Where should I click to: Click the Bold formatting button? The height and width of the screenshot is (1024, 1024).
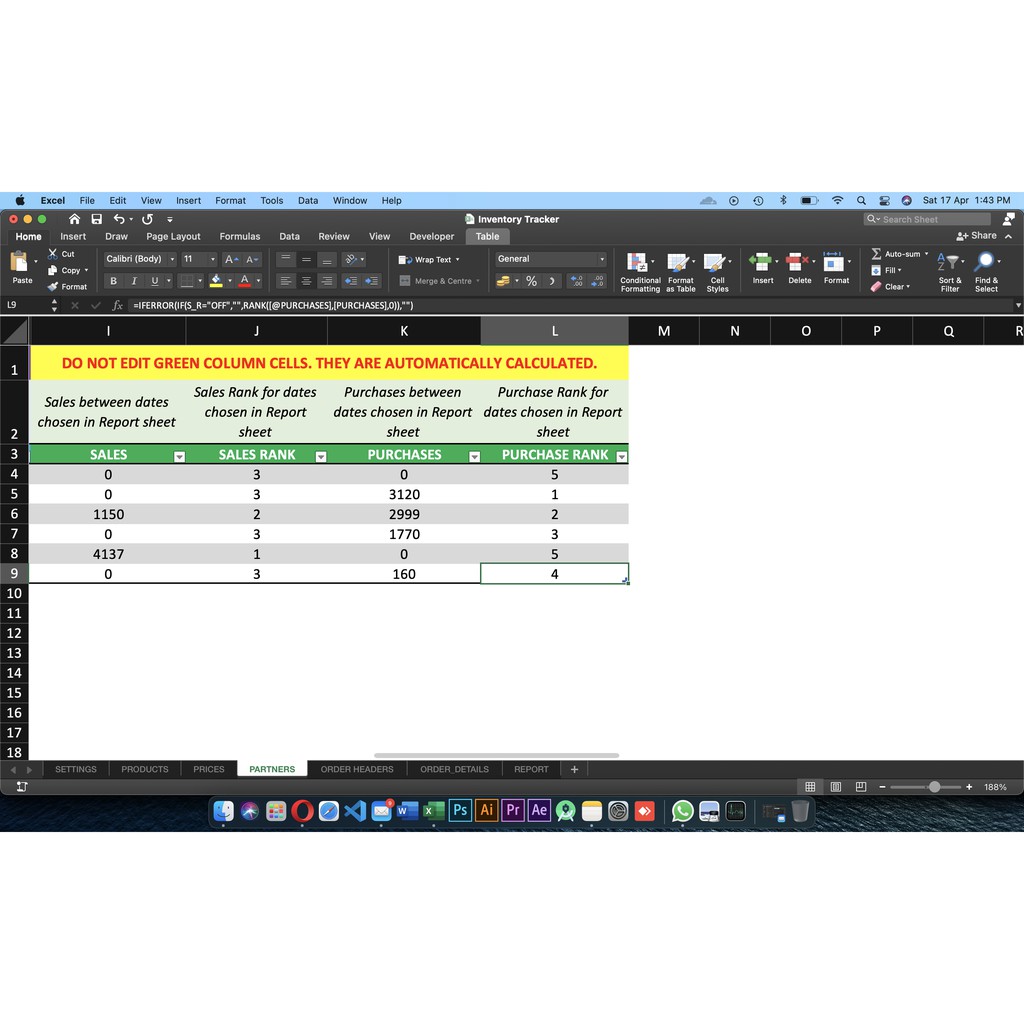pos(113,281)
